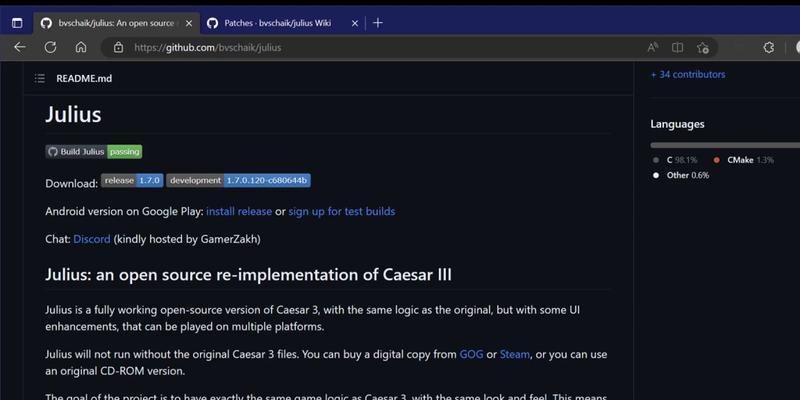This screenshot has width=800, height=400.
Task: Open a new browser tab
Action: (x=378, y=23)
